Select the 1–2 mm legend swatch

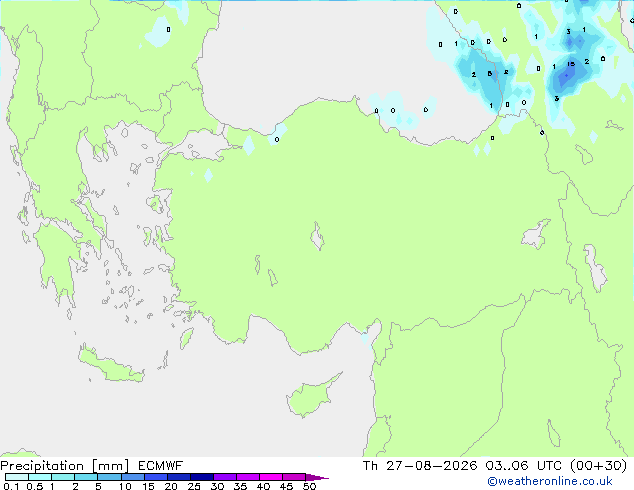(63, 477)
